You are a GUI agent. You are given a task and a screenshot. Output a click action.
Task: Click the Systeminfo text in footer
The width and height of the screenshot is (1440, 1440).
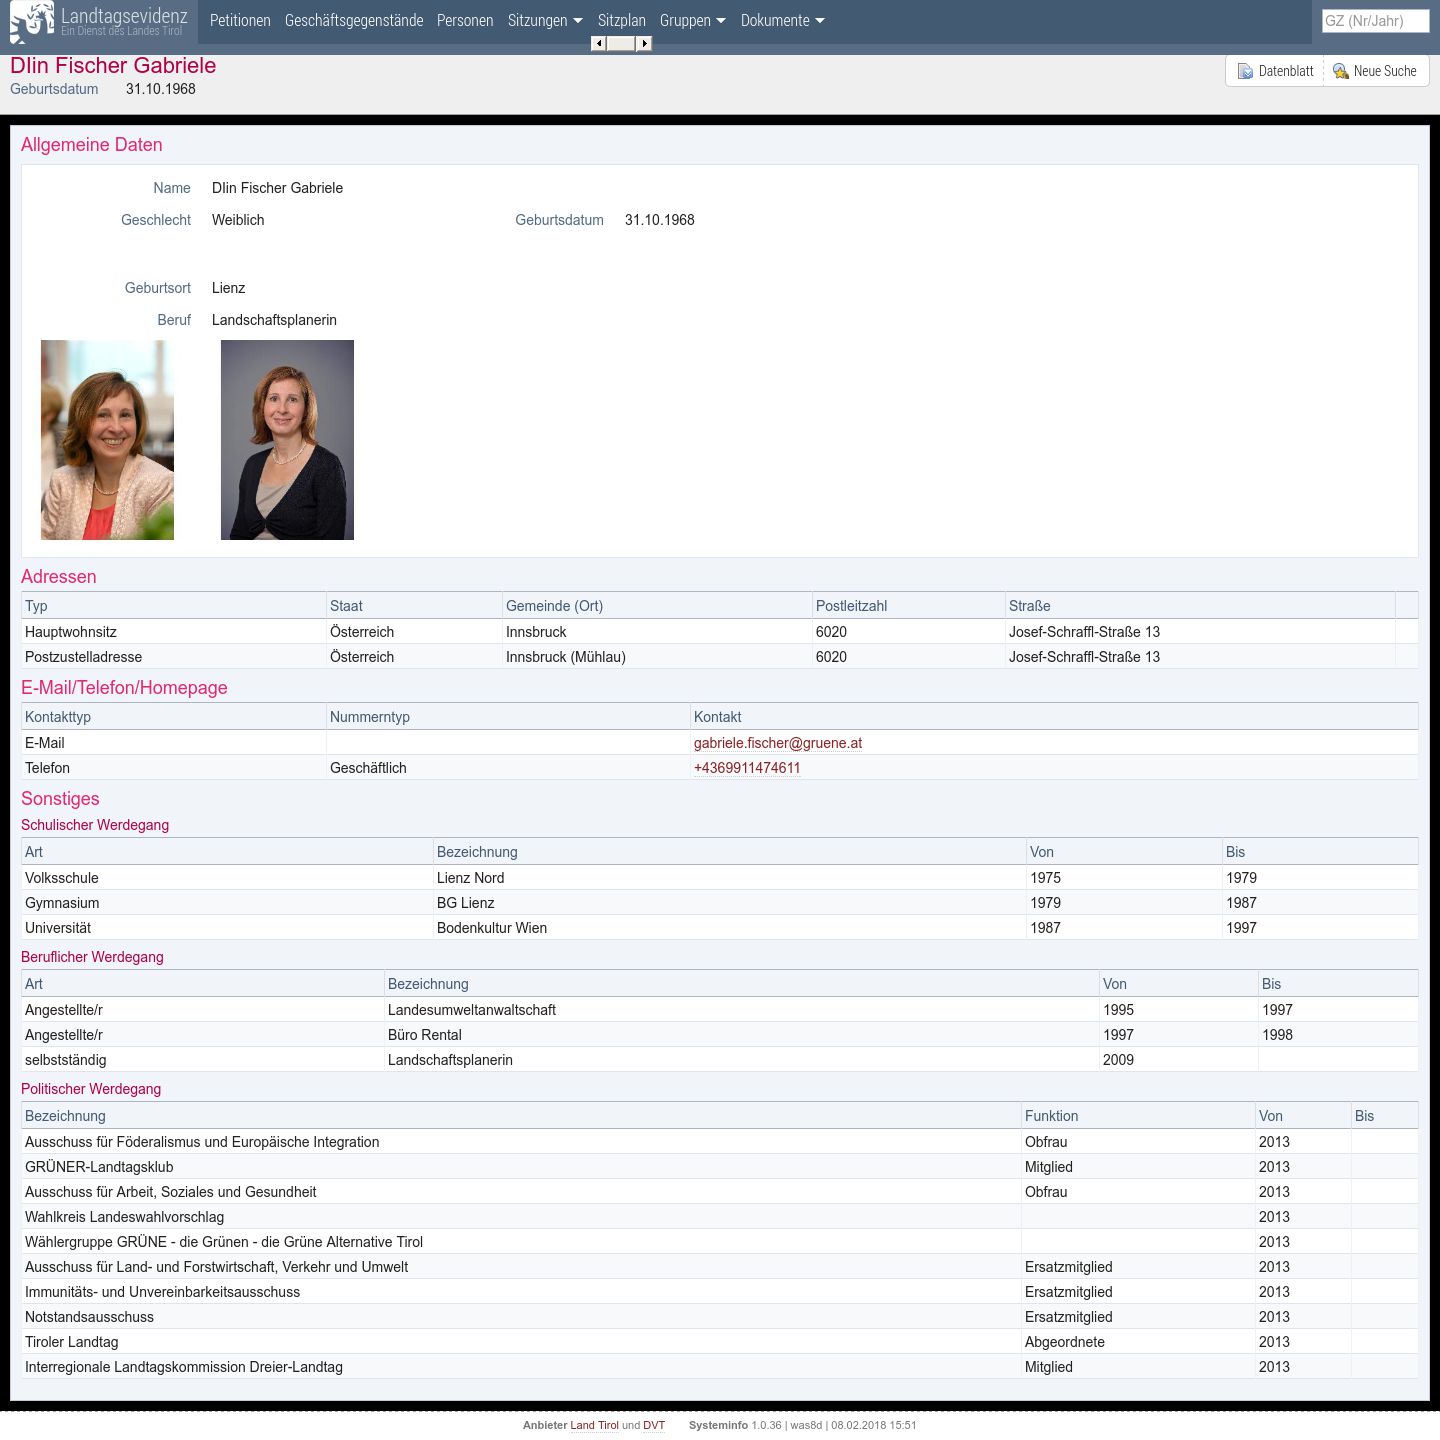[718, 1425]
